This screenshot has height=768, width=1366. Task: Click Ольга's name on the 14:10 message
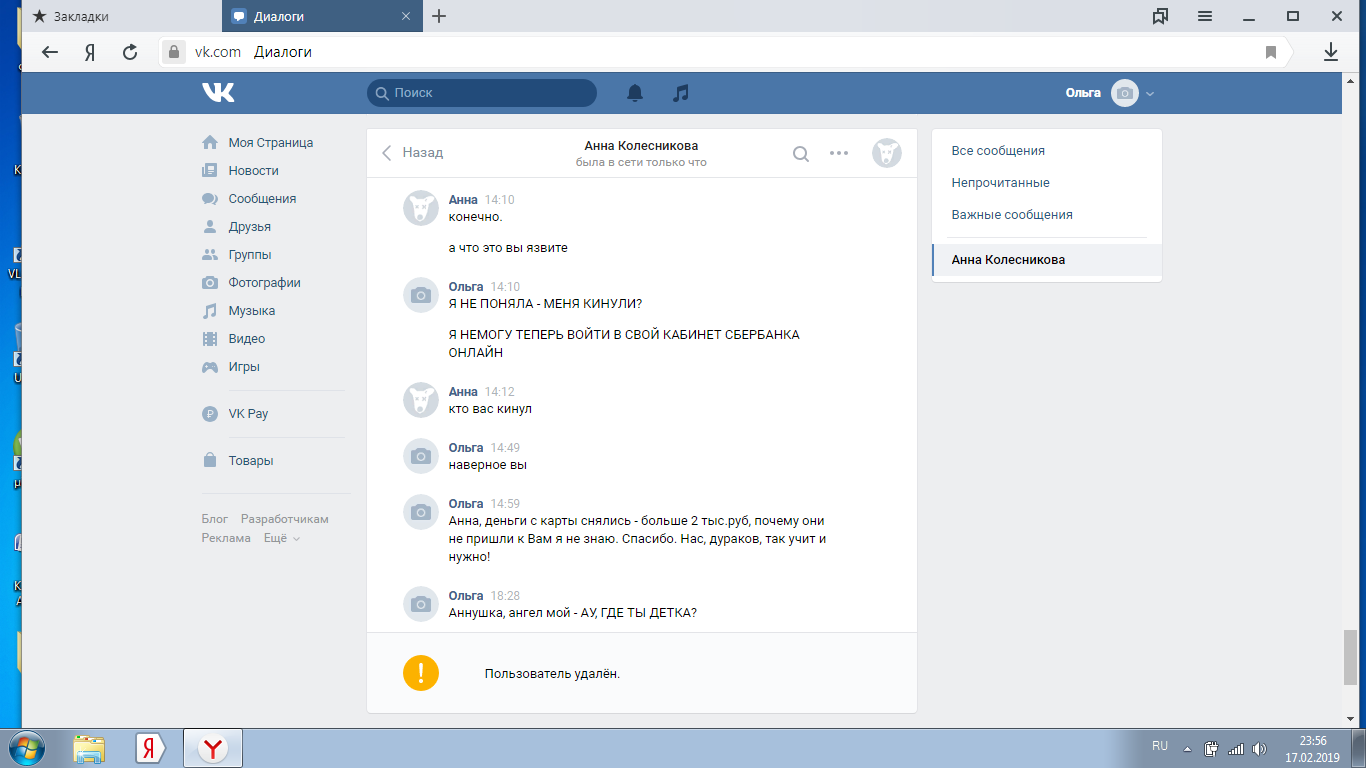pos(466,287)
